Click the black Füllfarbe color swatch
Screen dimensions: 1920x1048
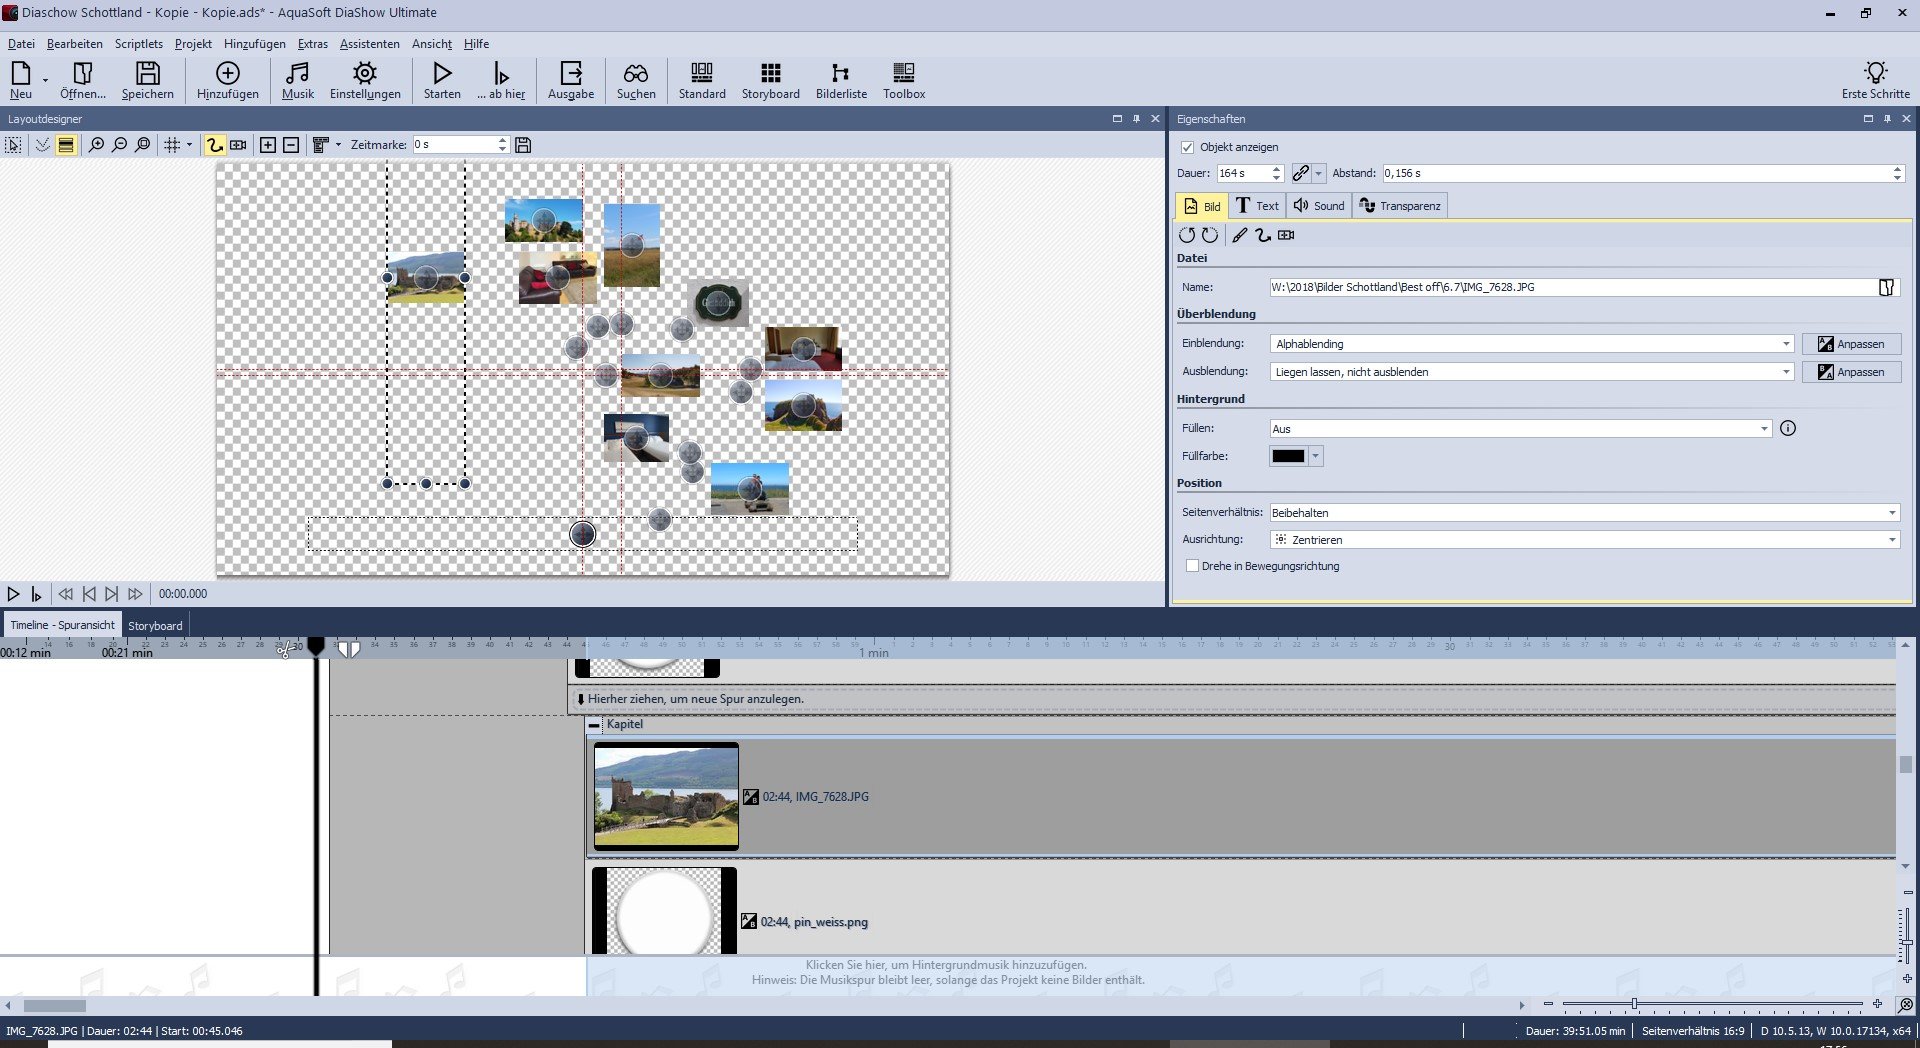click(x=1287, y=456)
